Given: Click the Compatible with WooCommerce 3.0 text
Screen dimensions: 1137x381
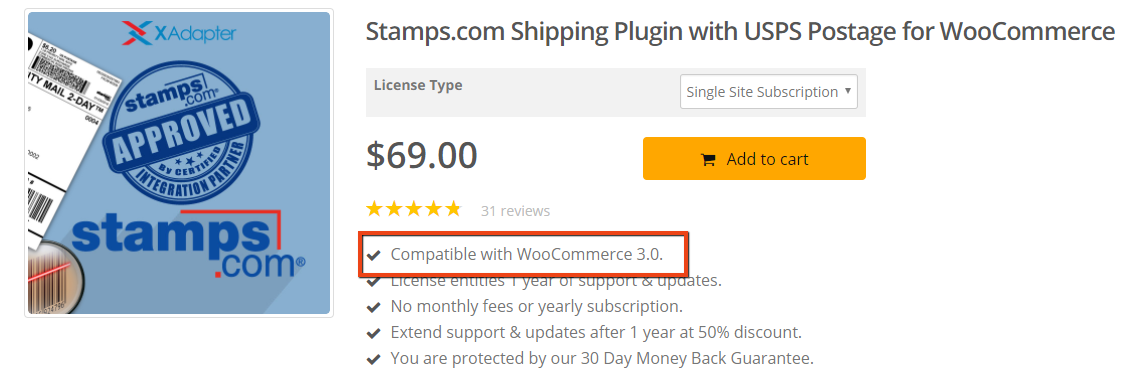Looking at the screenshot, I should click(x=527, y=255).
